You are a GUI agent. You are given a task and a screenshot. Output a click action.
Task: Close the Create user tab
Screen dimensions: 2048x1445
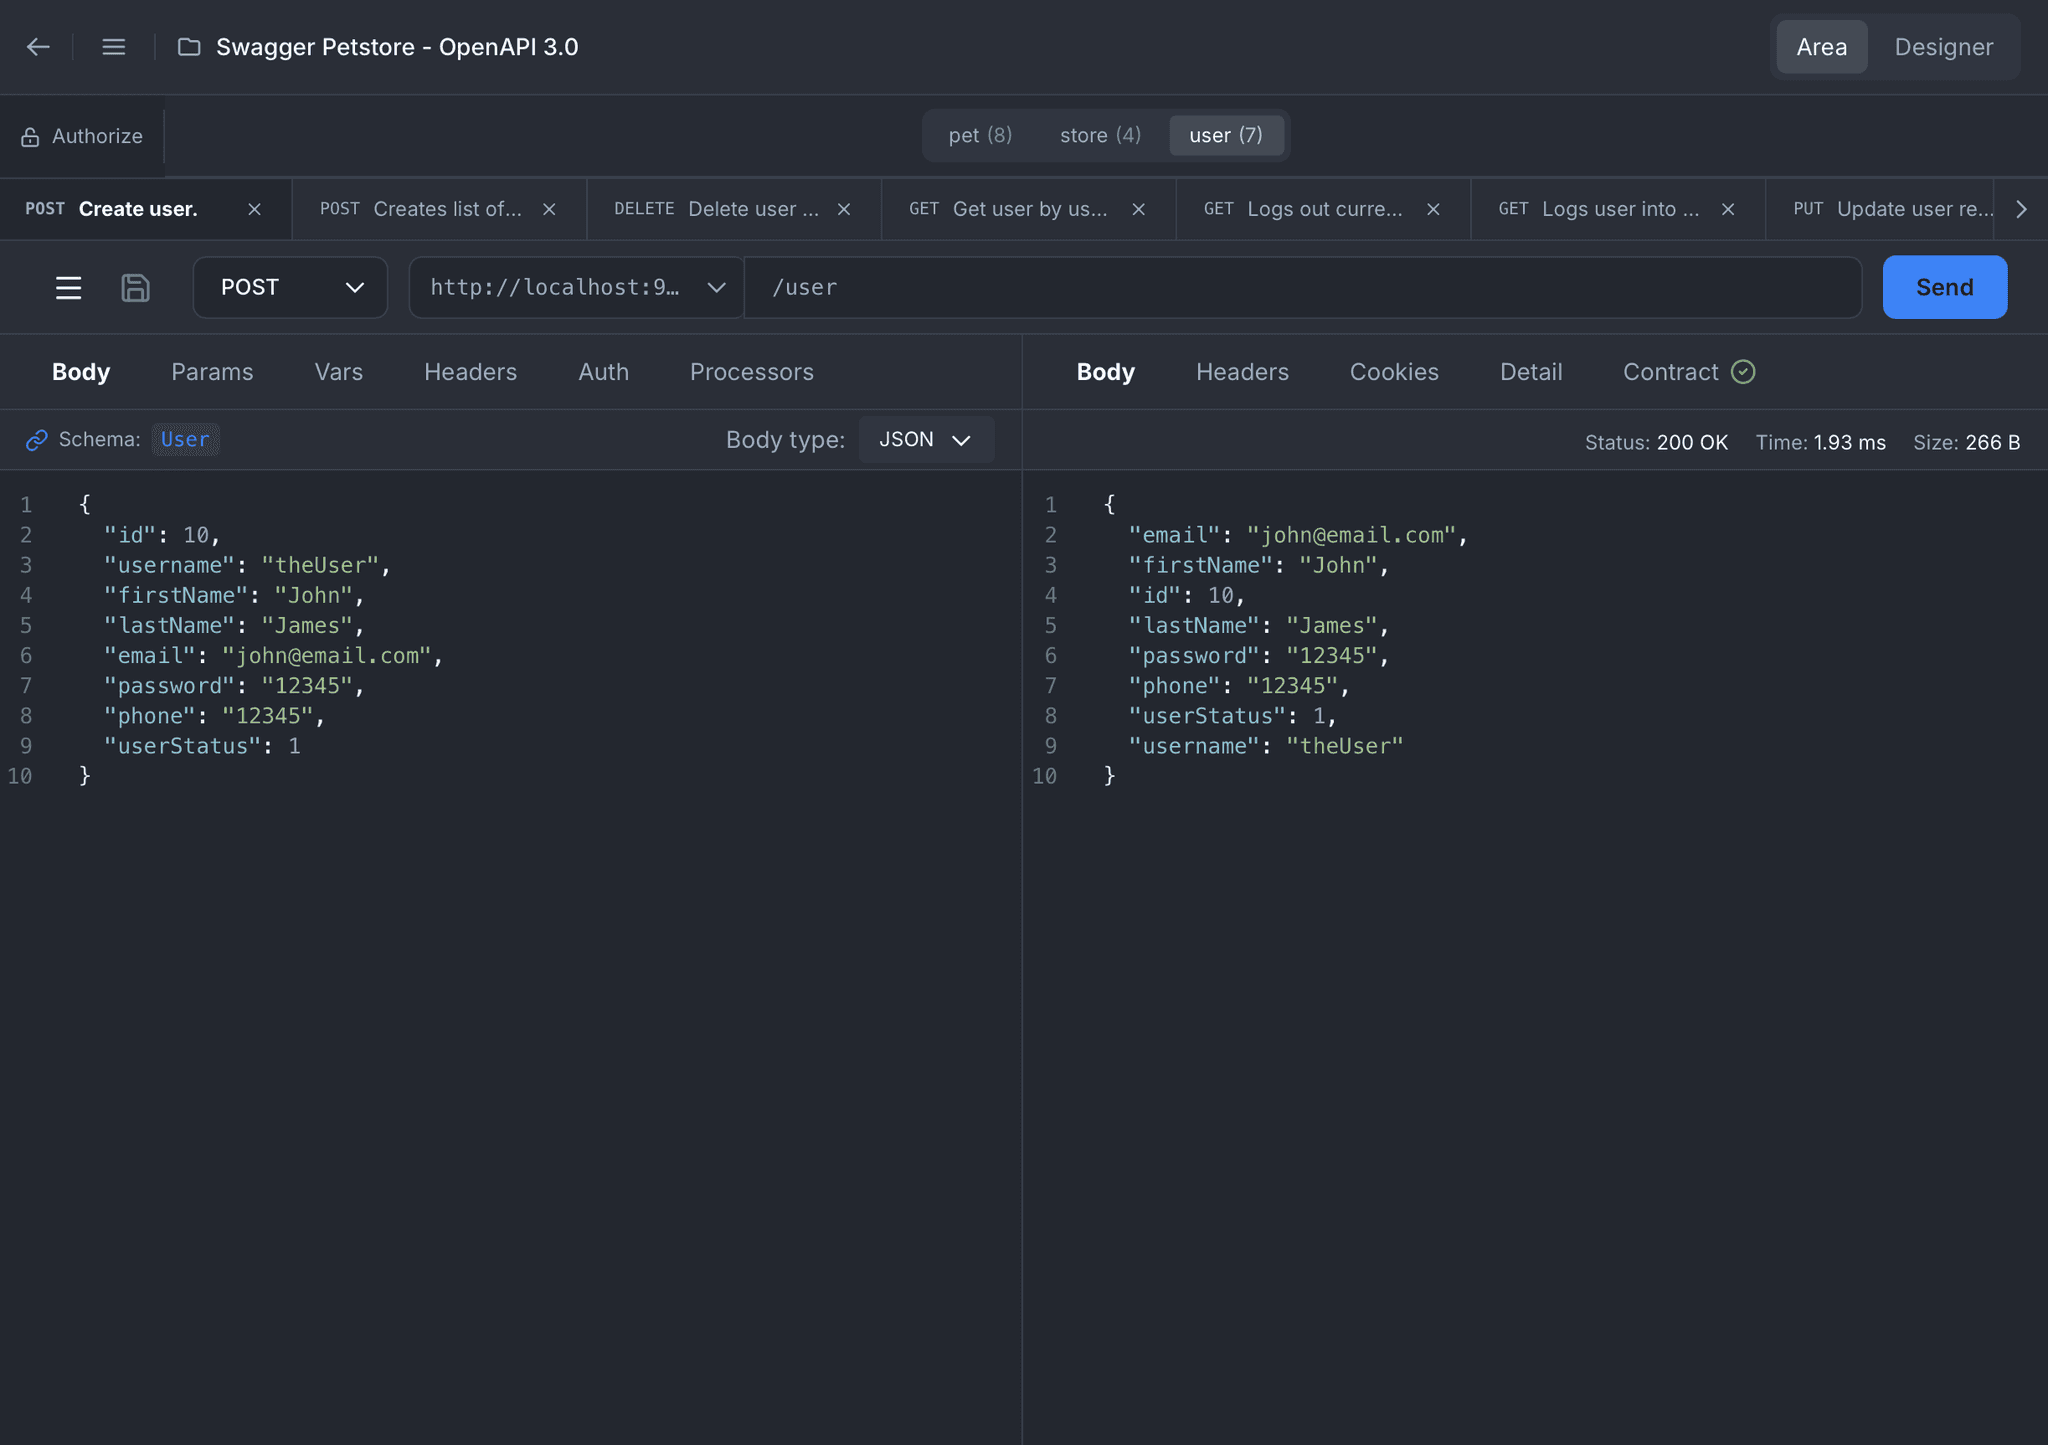coord(254,209)
